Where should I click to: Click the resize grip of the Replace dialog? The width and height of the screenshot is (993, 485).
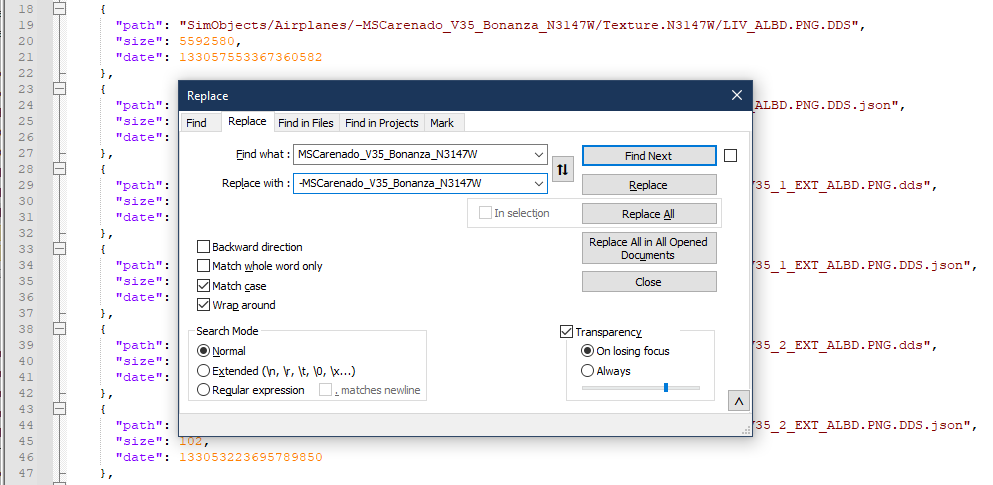pos(746,429)
